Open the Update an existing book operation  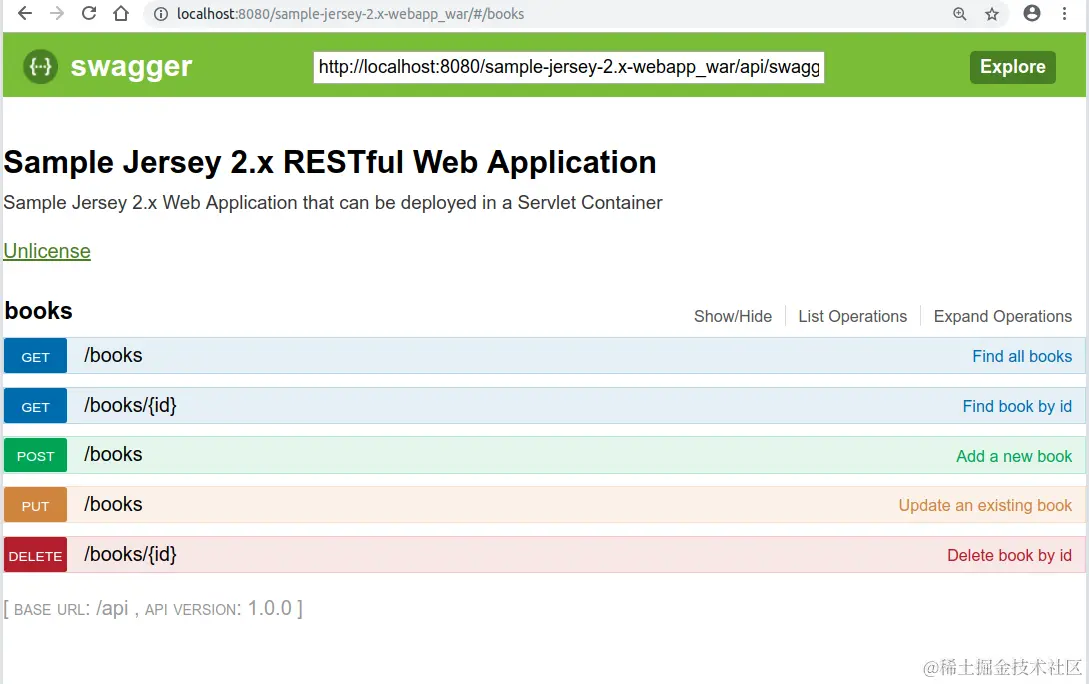click(x=985, y=506)
